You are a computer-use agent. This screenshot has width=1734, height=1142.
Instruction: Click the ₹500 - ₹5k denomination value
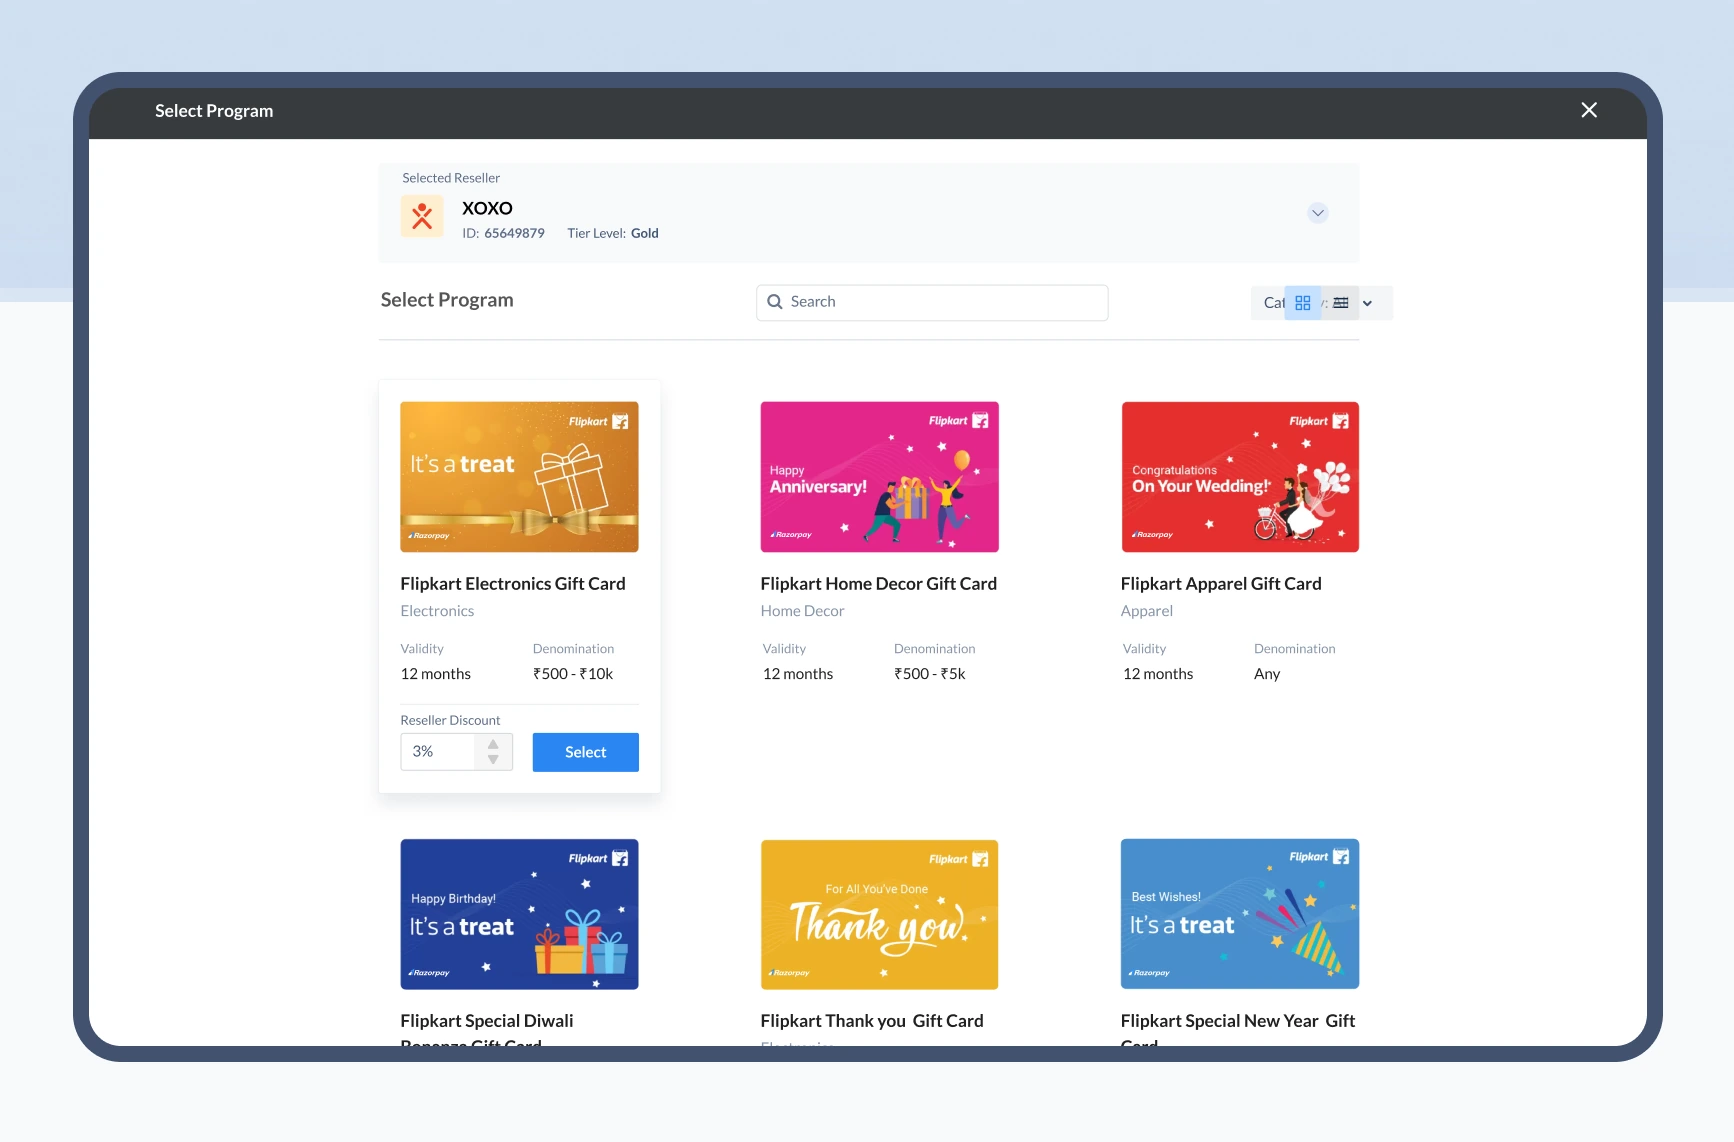pyautogui.click(x=930, y=674)
